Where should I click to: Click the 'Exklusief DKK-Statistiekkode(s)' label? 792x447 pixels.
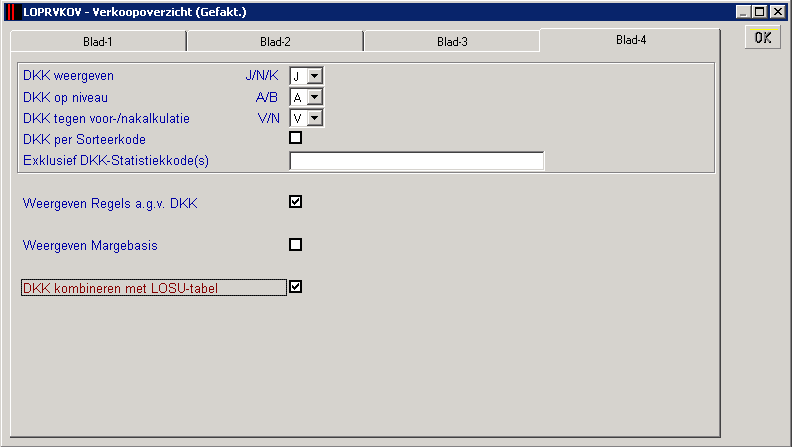(116, 161)
